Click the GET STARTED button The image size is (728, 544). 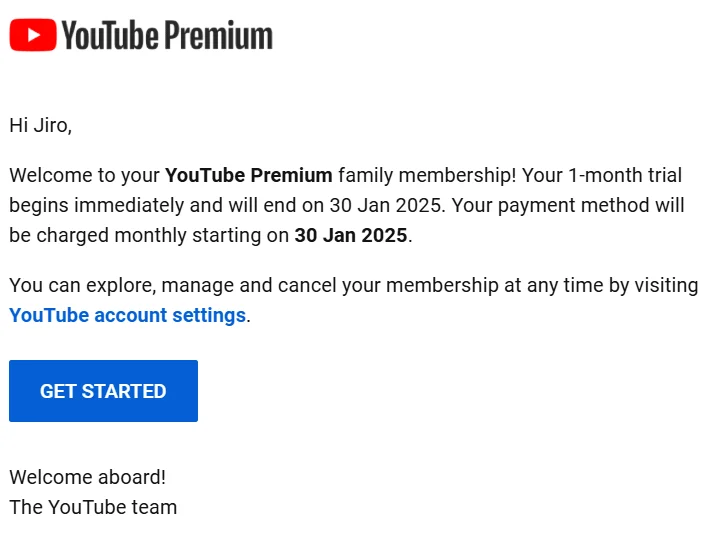pos(104,391)
